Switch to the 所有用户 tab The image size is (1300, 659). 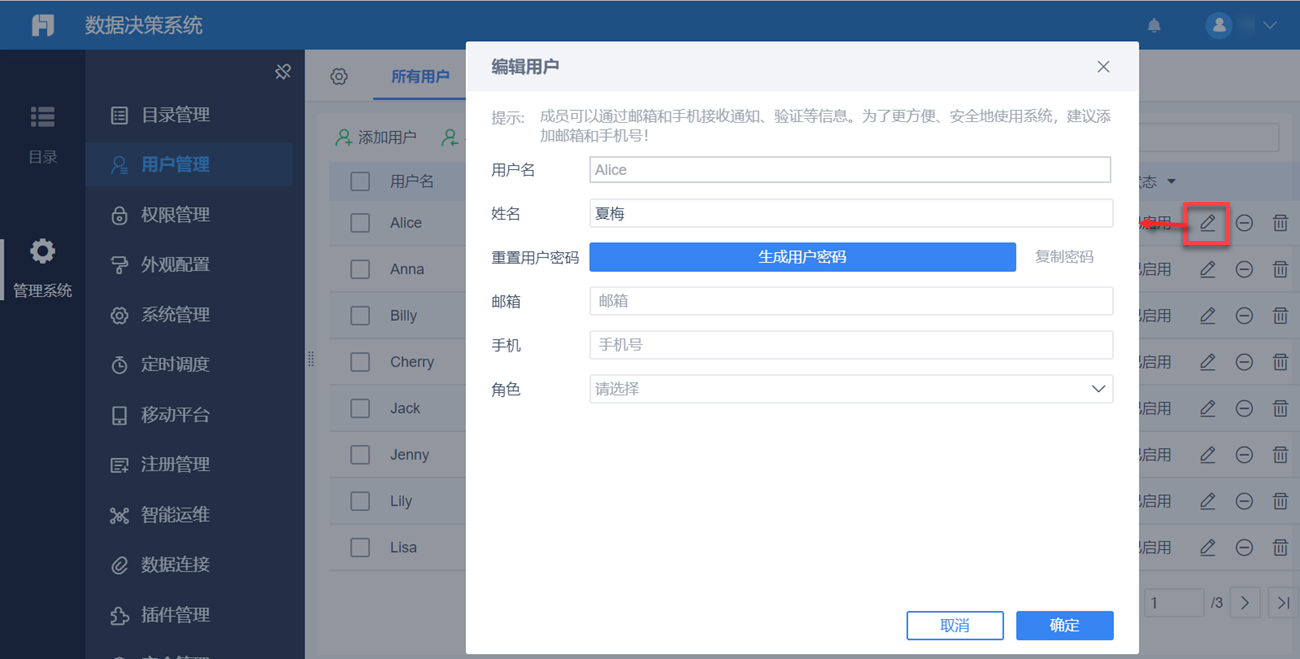[420, 77]
